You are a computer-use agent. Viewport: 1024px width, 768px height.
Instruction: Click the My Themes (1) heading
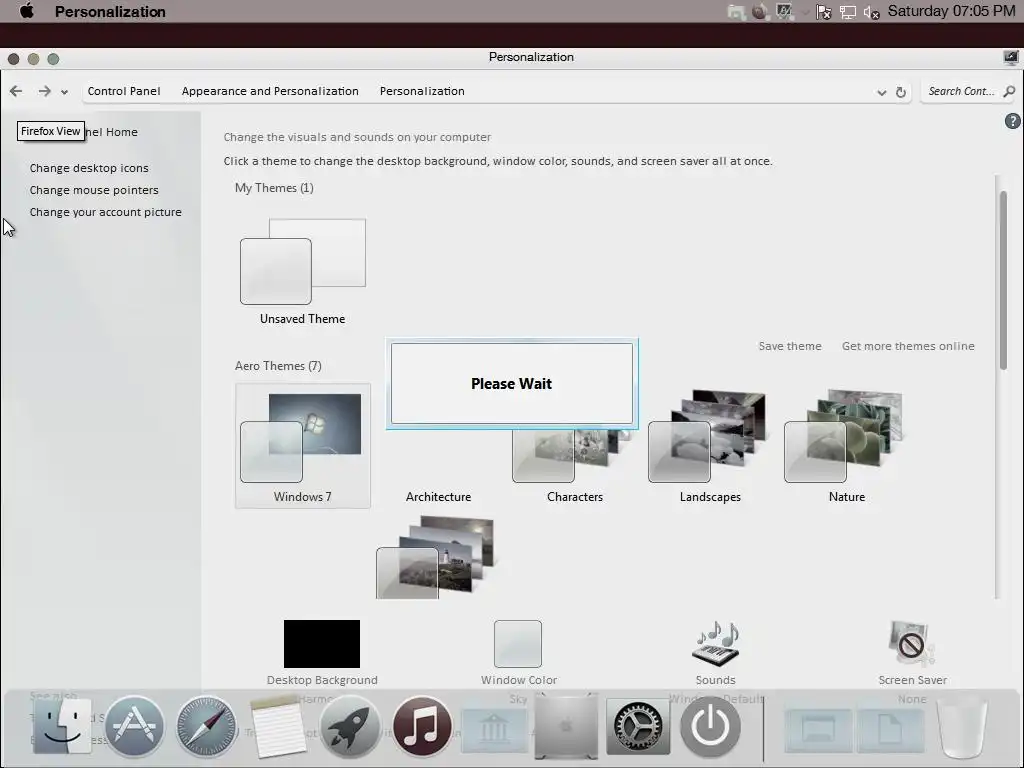(274, 188)
